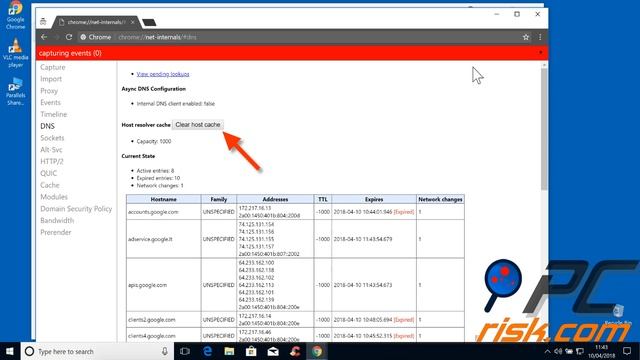640x360 pixels.
Task: Select the accounts.google.com hostname cell
Action: point(163,212)
